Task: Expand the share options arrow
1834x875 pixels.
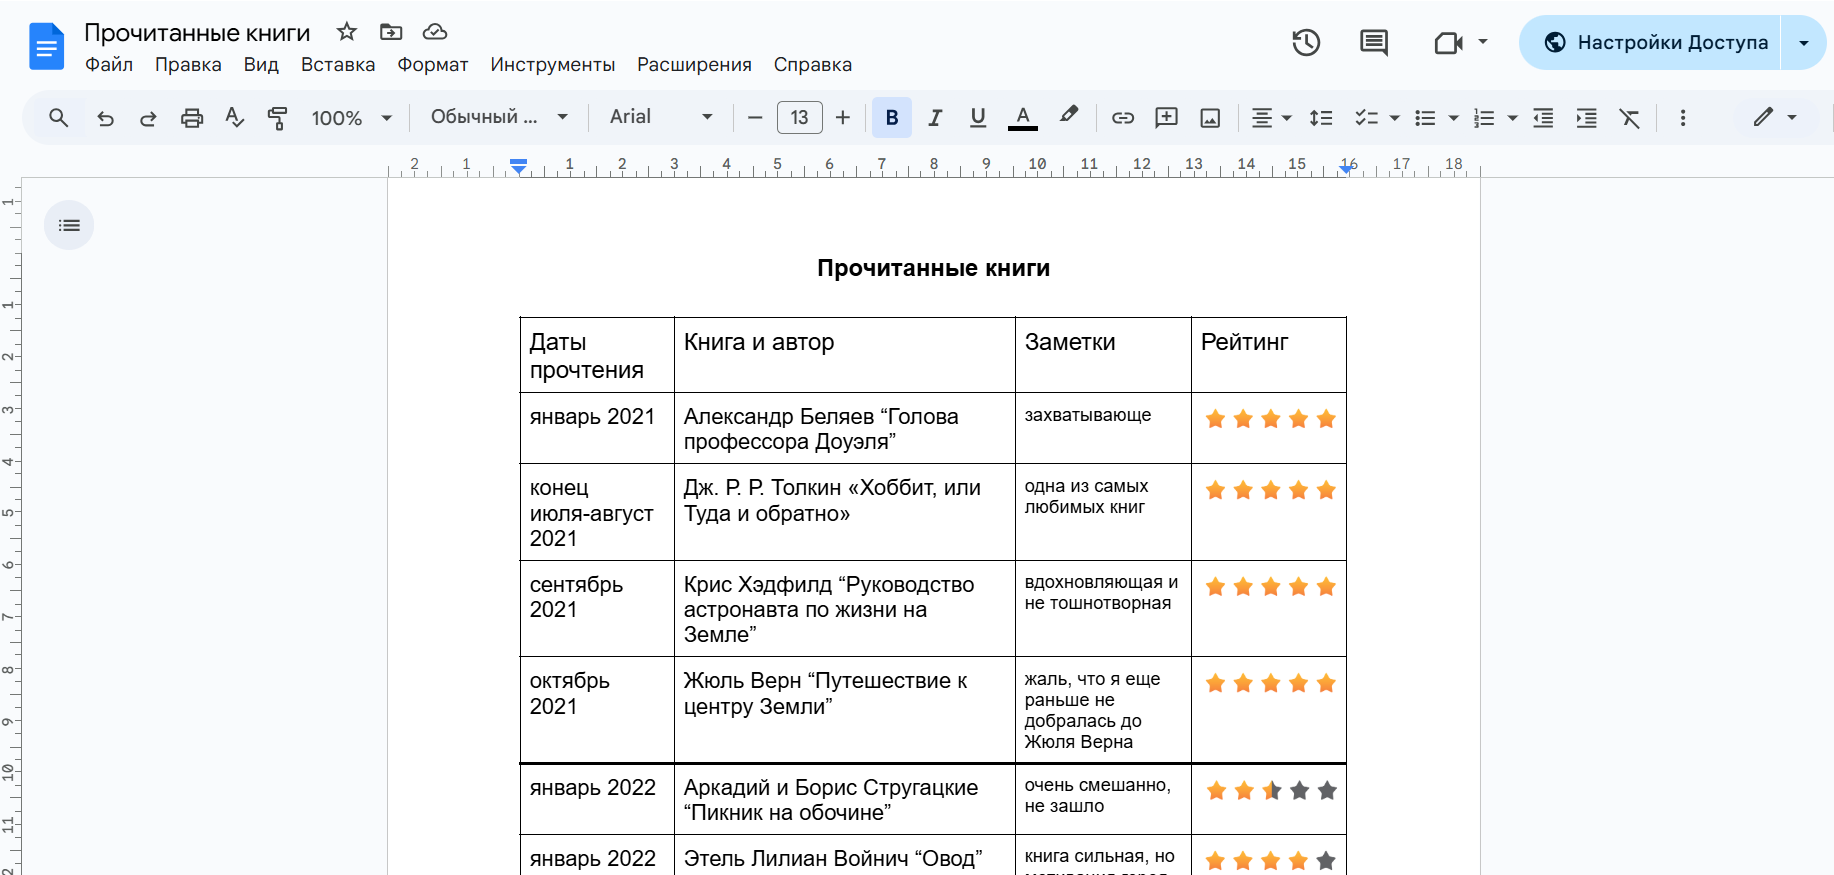Action: click(1804, 43)
